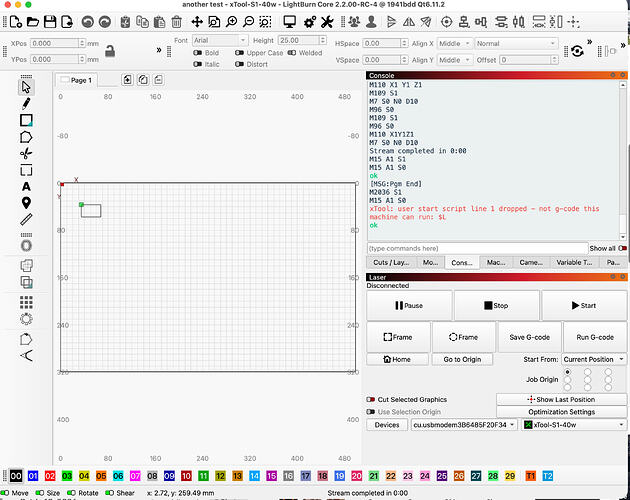This screenshot has width=630, height=500.
Task: Select the Polygon tool
Action: pyautogui.click(x=26, y=137)
